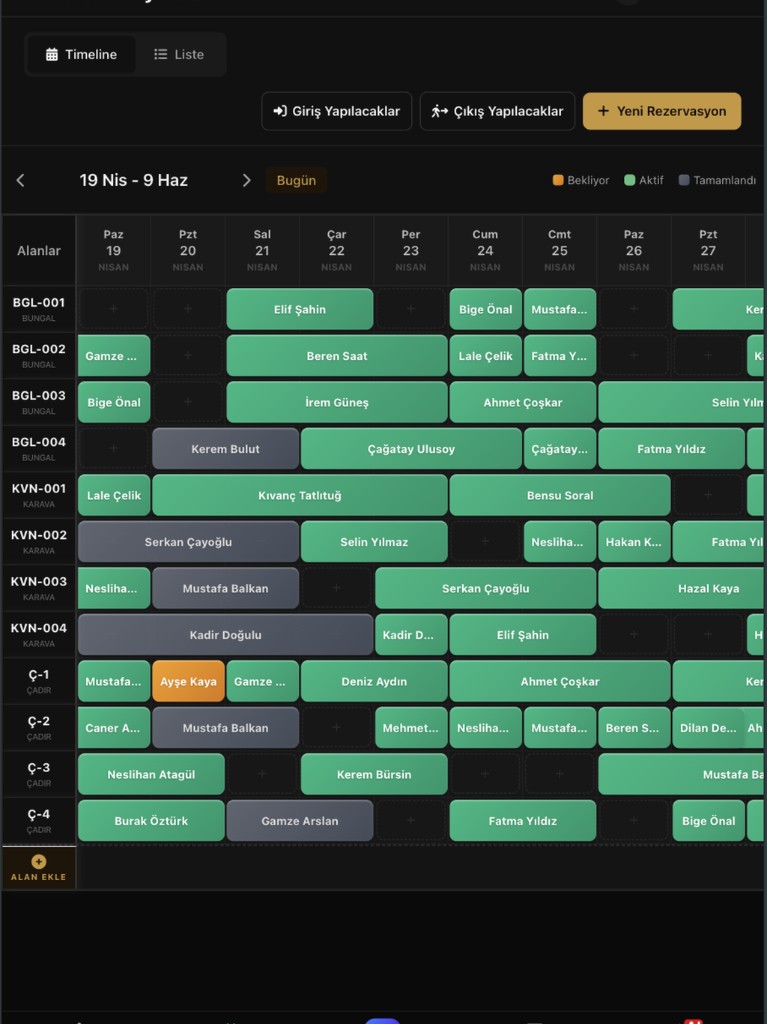Open Ayşe Kaya pending reservation in Ç-1
This screenshot has height=1024, width=767.
tap(188, 681)
